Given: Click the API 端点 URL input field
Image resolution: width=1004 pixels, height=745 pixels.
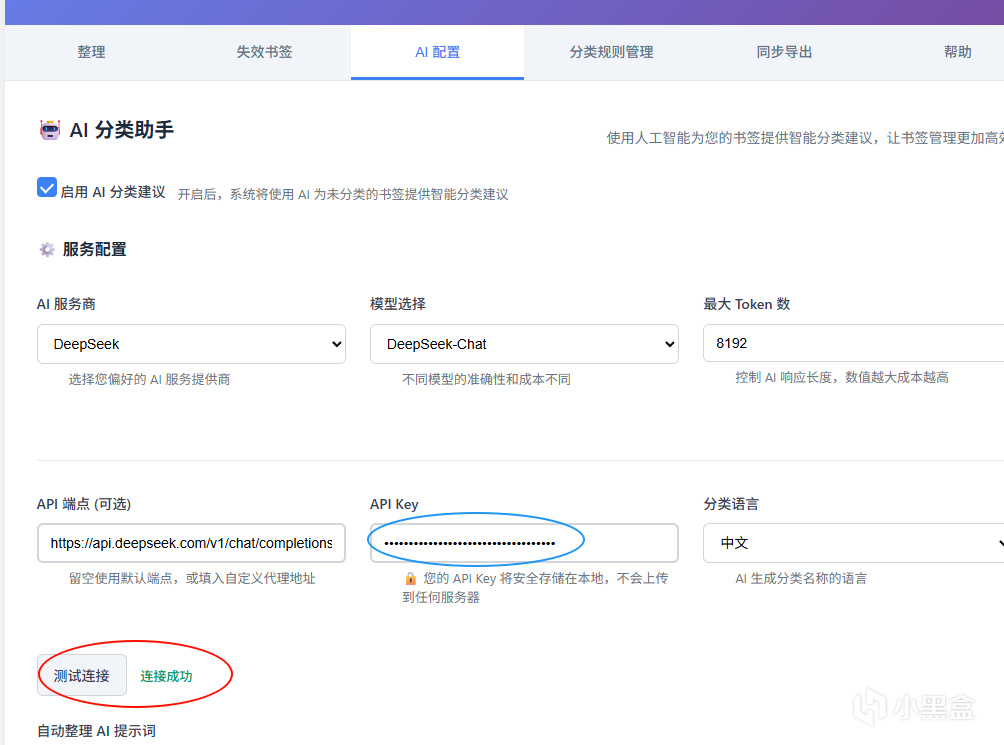Looking at the screenshot, I should pos(191,543).
